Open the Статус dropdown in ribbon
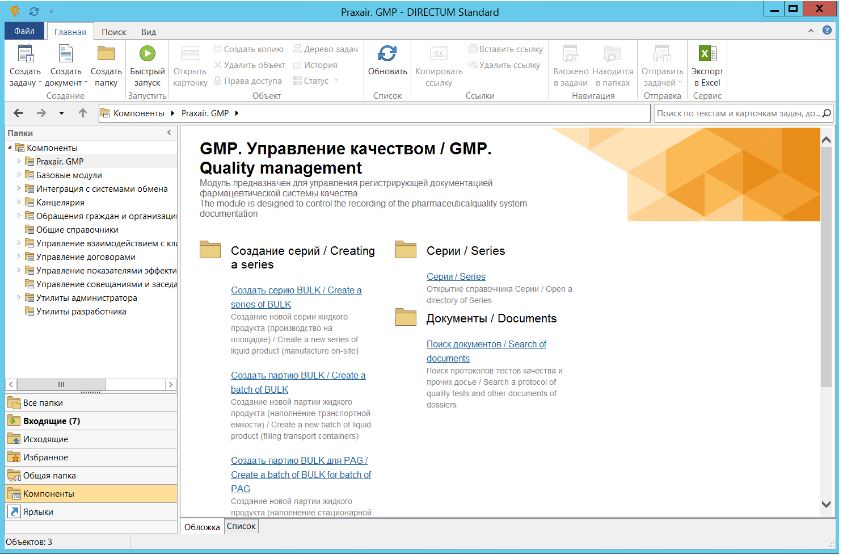Viewport: 842px width, 556px height. pyautogui.click(x=316, y=81)
